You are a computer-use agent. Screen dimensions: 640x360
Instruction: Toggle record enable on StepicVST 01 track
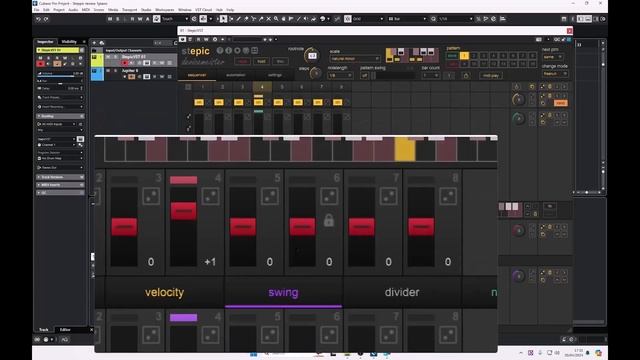[x=124, y=63]
